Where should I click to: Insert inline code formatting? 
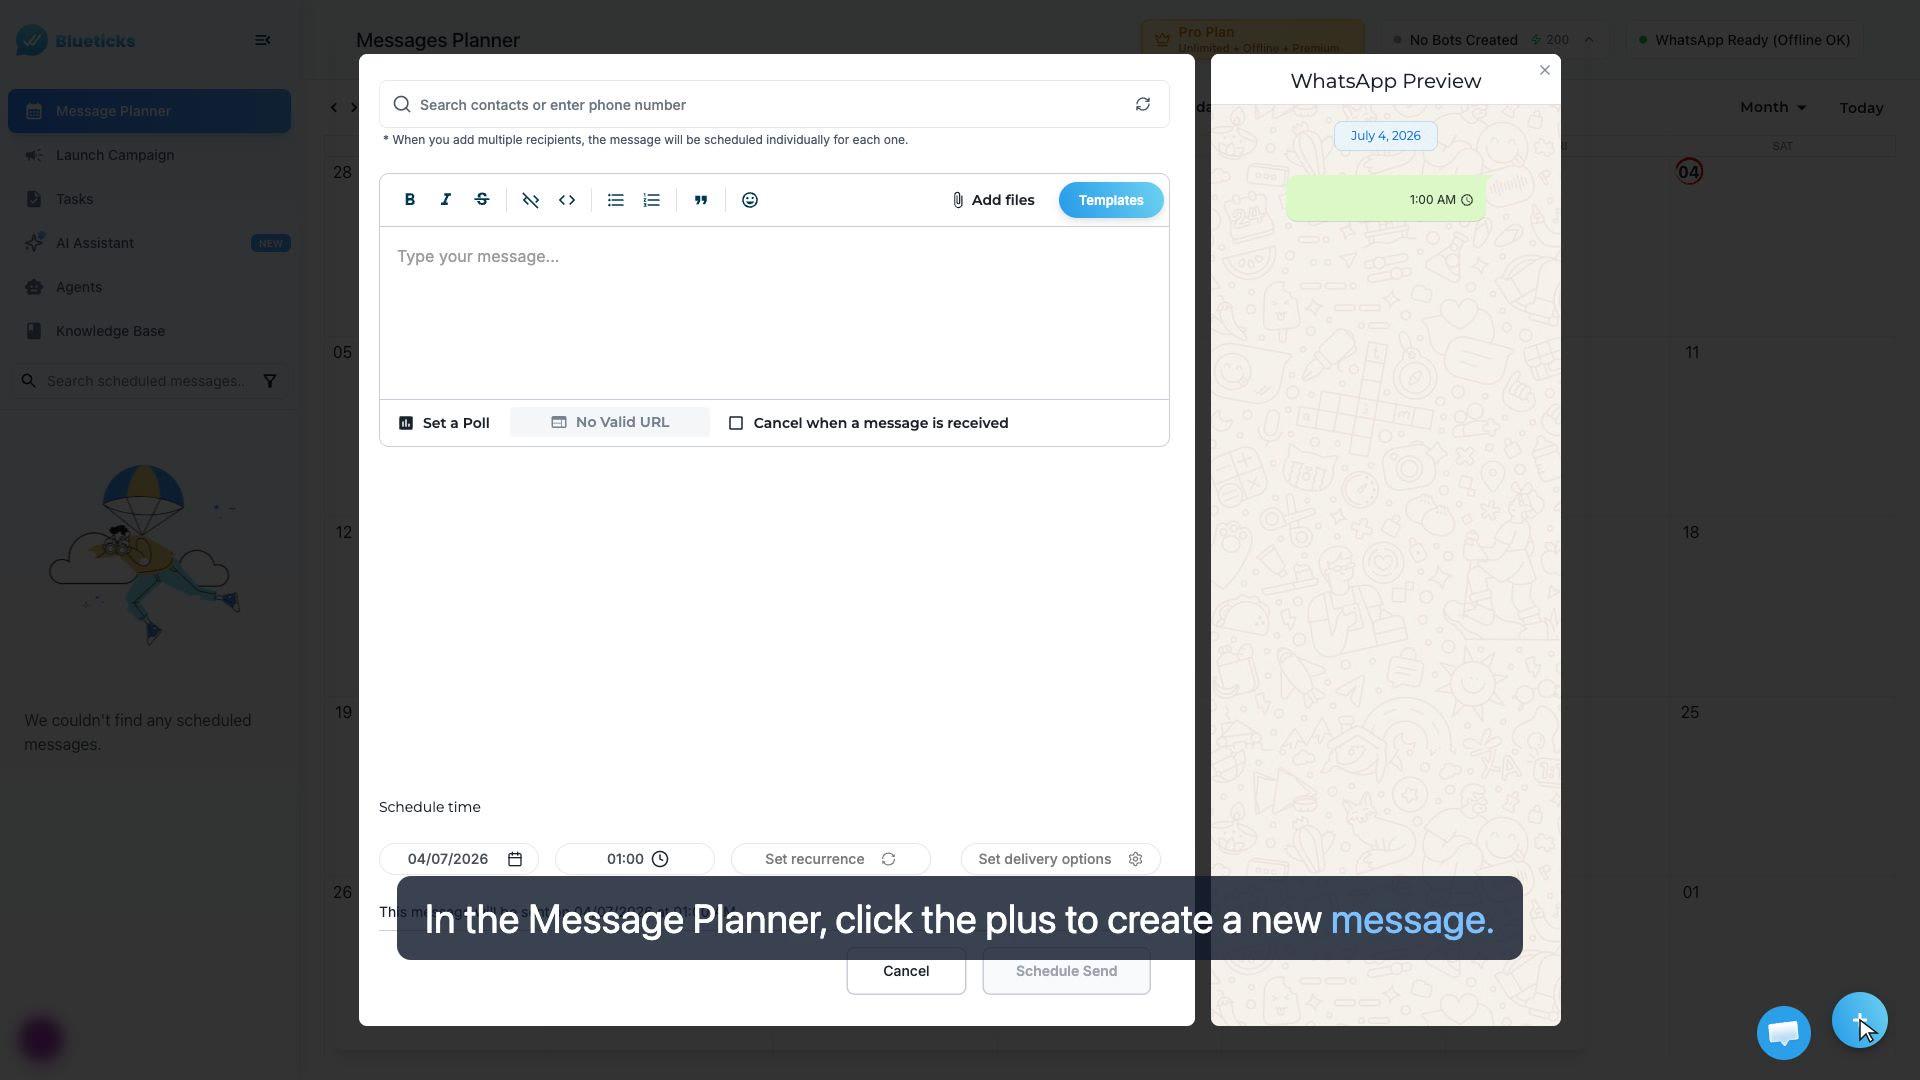(x=566, y=200)
